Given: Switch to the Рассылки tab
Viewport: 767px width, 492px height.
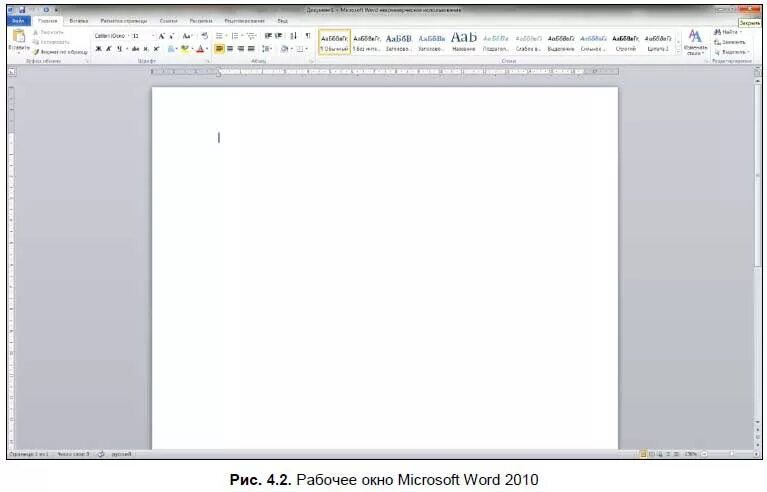Looking at the screenshot, I should pyautogui.click(x=201, y=21).
